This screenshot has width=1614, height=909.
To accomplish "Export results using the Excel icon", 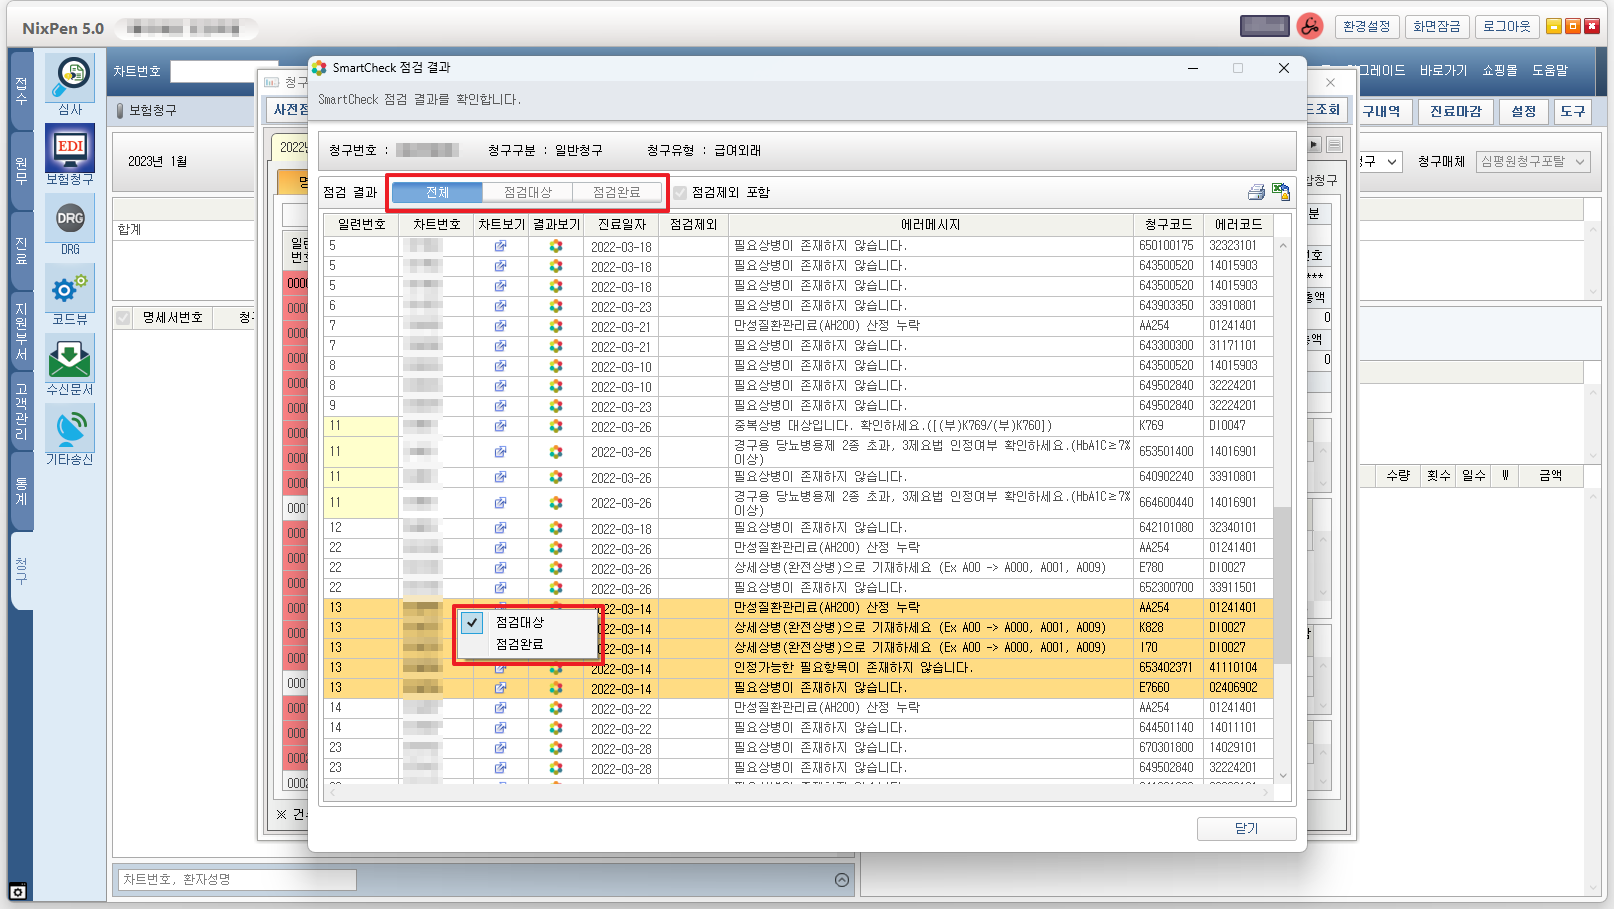I will (1281, 192).
